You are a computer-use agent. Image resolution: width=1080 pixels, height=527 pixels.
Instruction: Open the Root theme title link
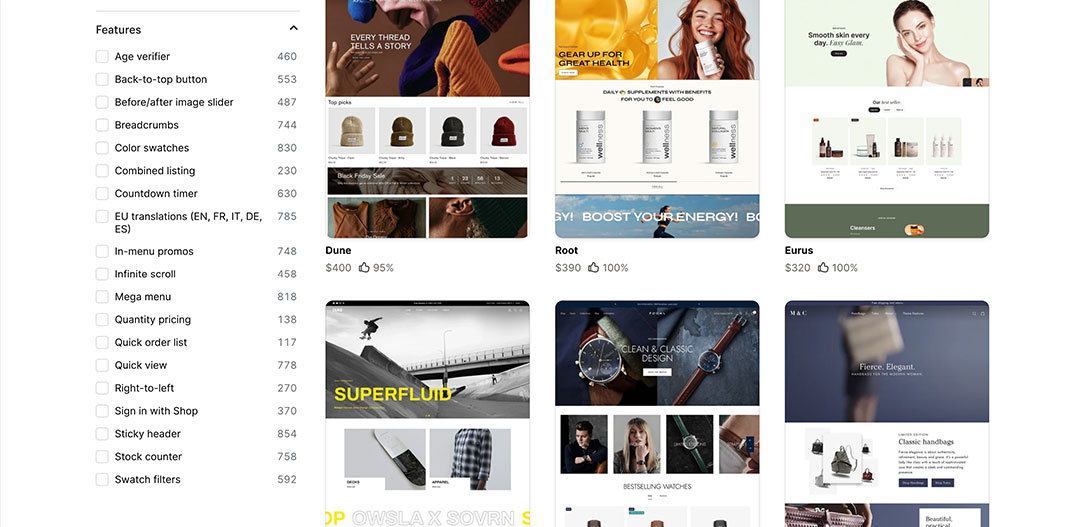tap(566, 250)
